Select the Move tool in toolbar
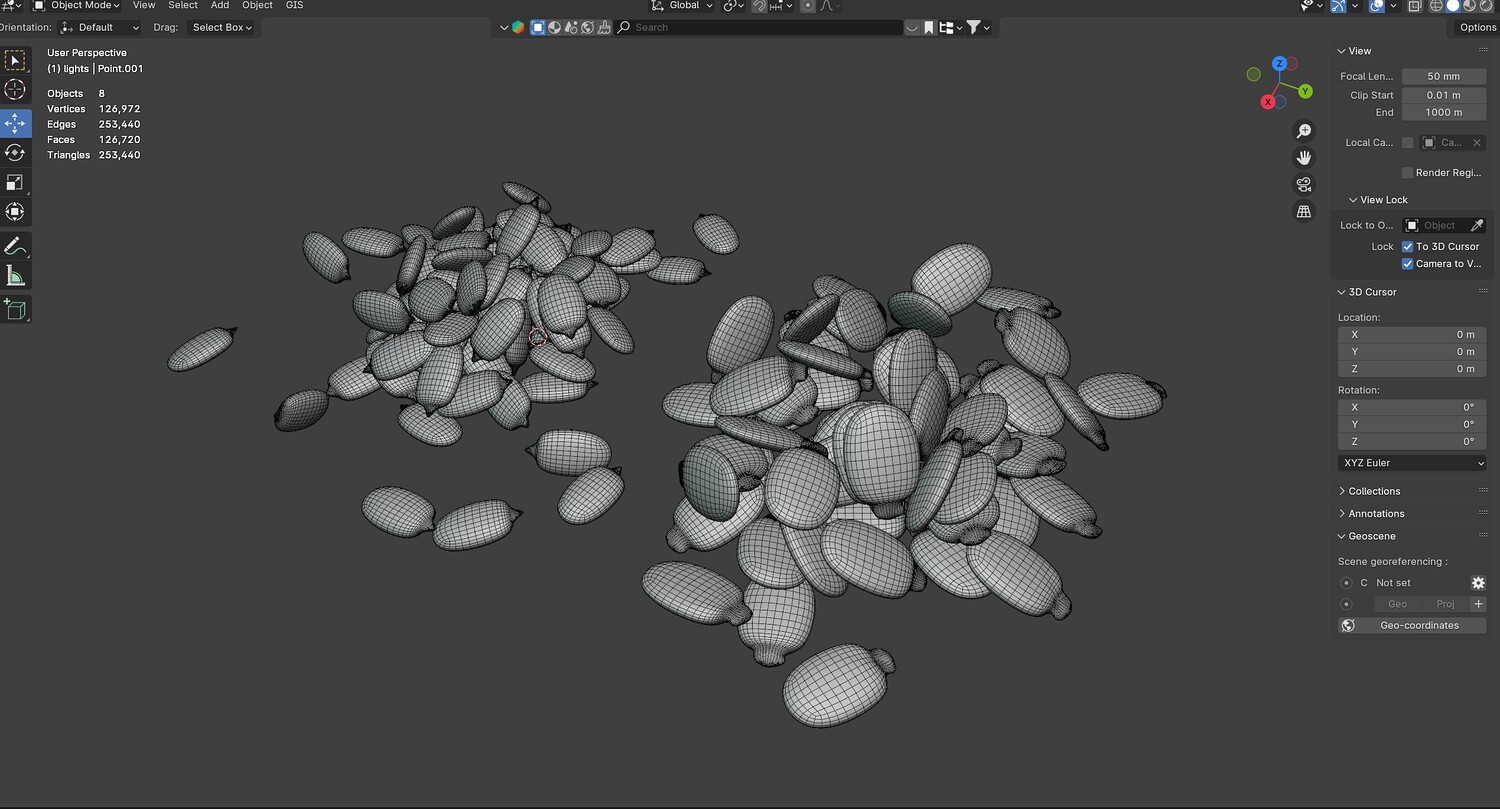Viewport: 1500px width, 809px height. point(15,123)
